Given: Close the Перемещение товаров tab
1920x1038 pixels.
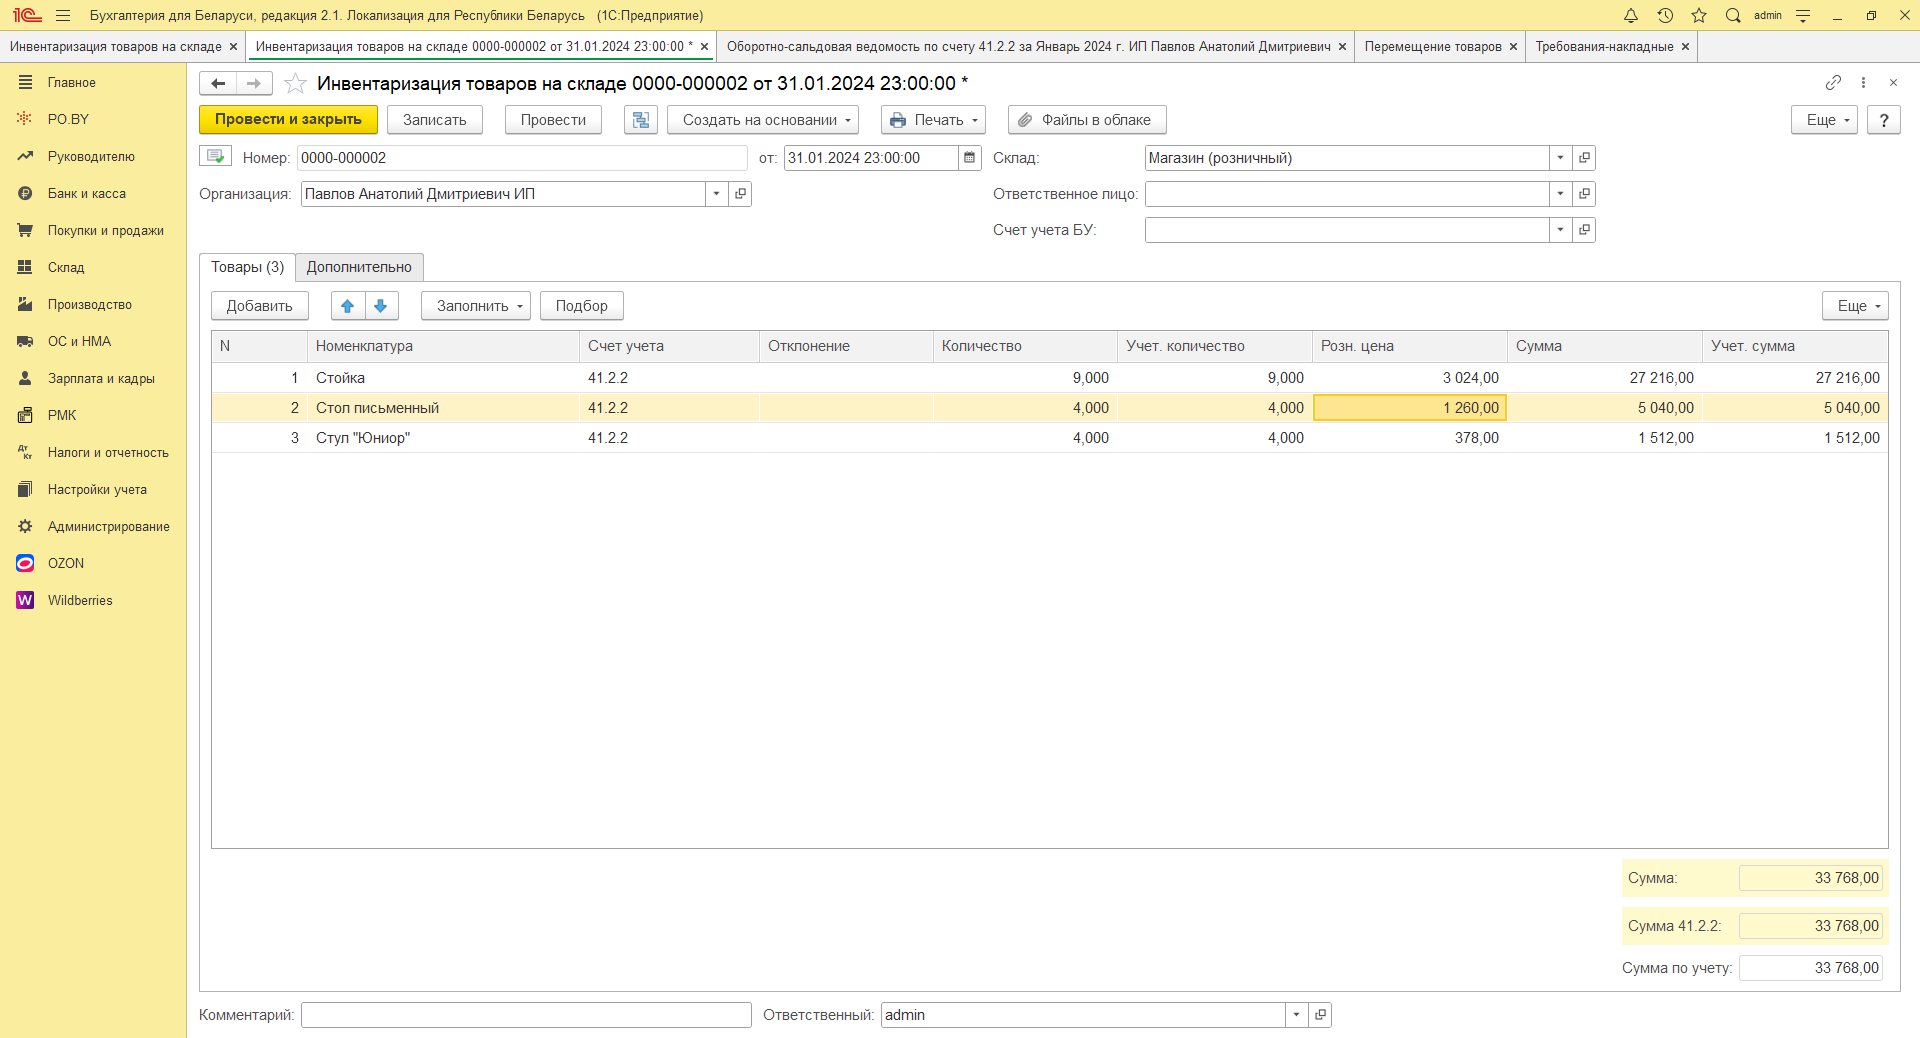Looking at the screenshot, I should coord(1513,47).
